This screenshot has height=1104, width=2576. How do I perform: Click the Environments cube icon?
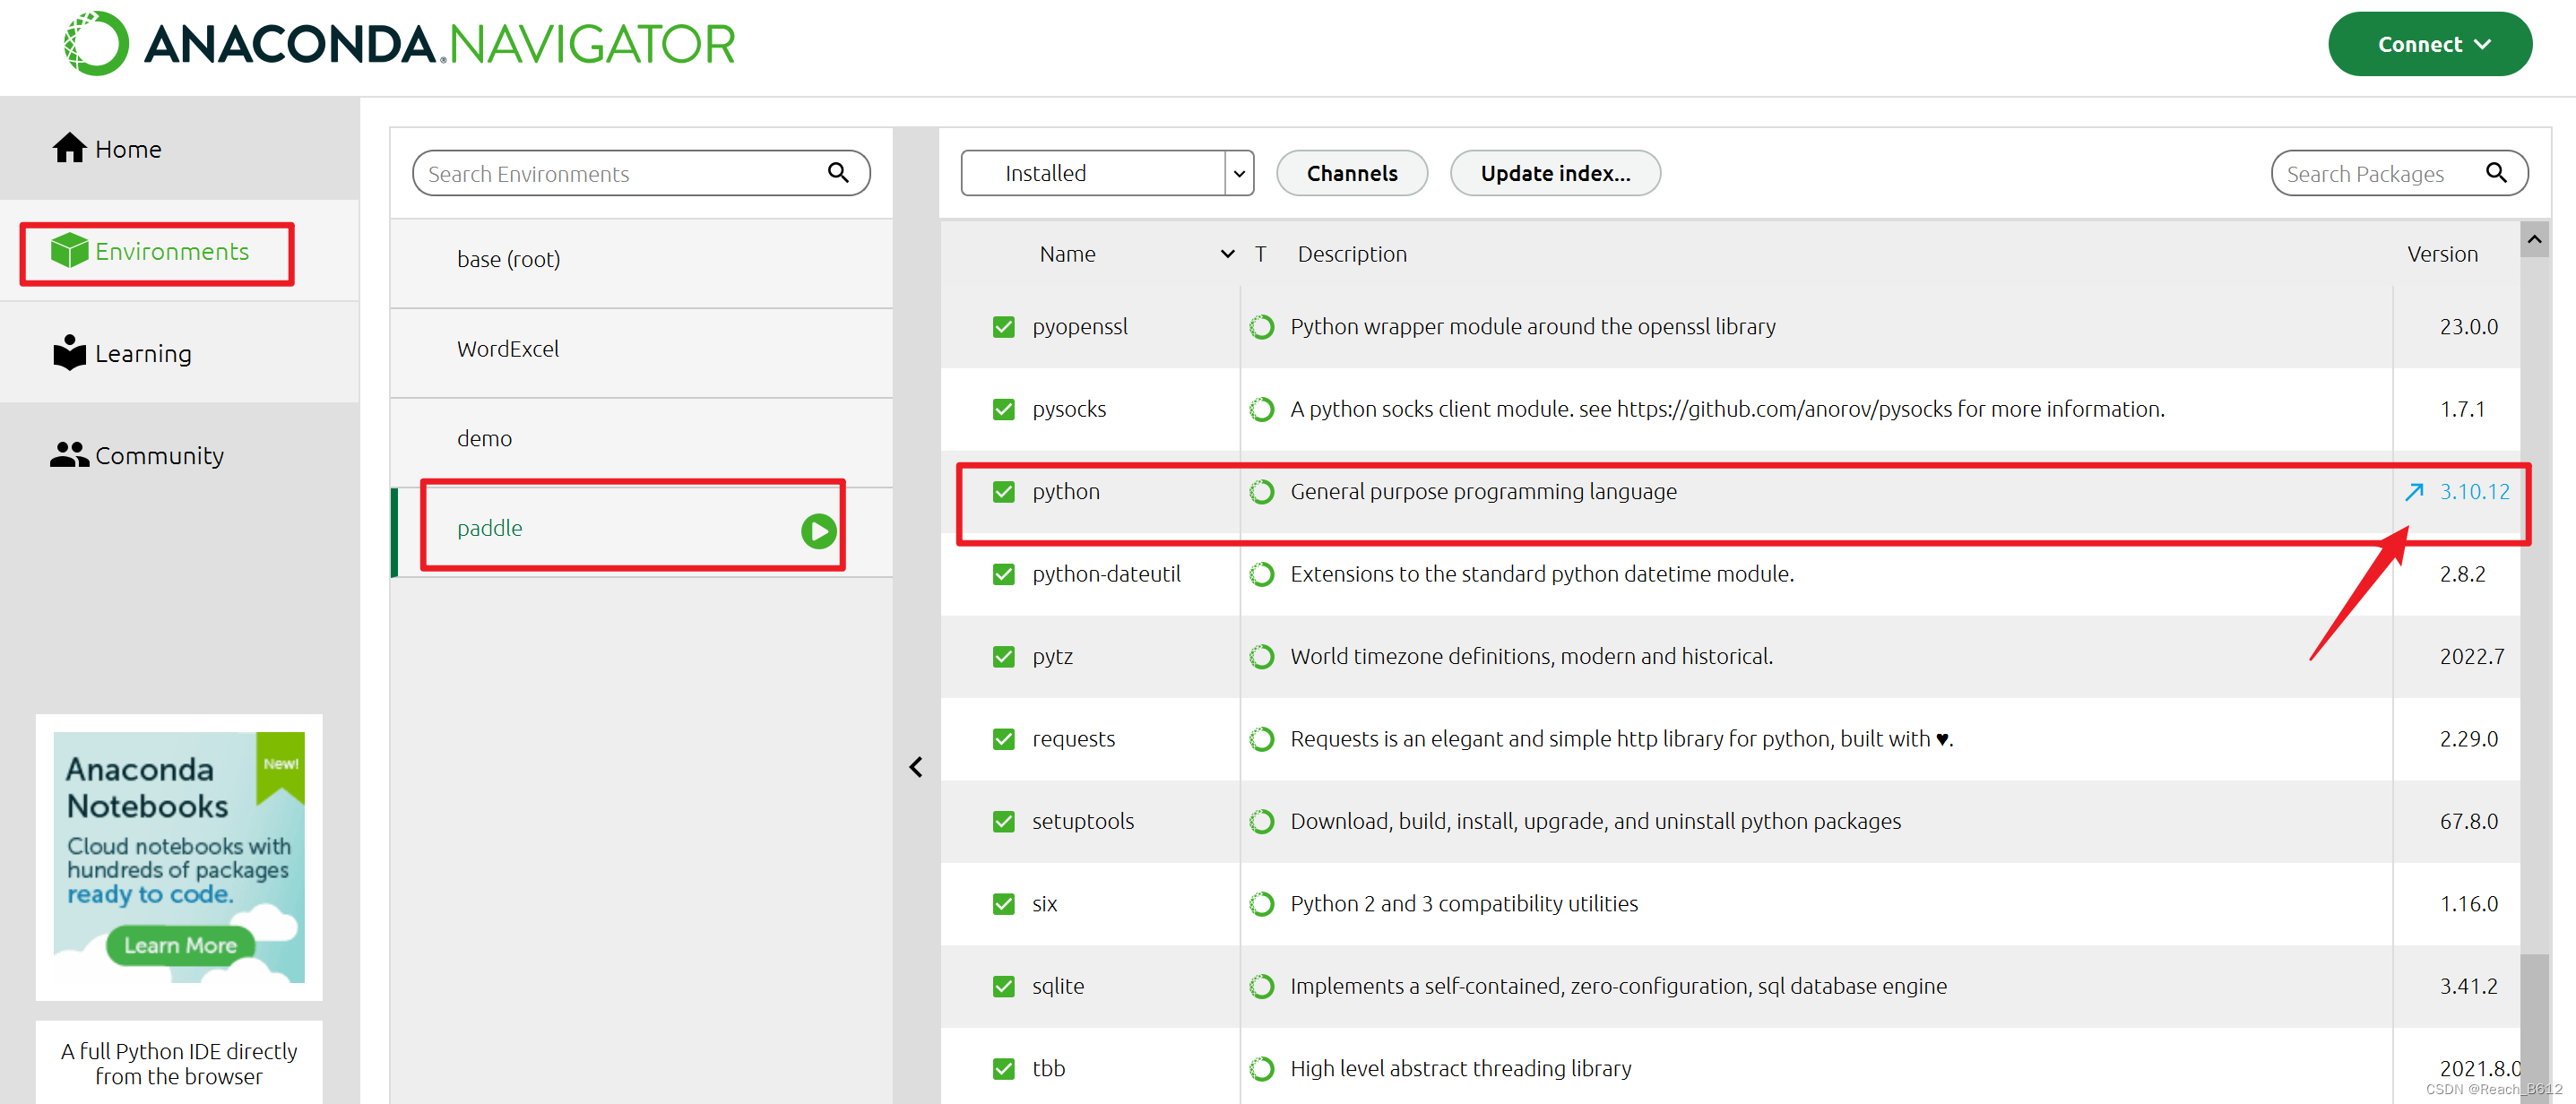pyautogui.click(x=69, y=251)
